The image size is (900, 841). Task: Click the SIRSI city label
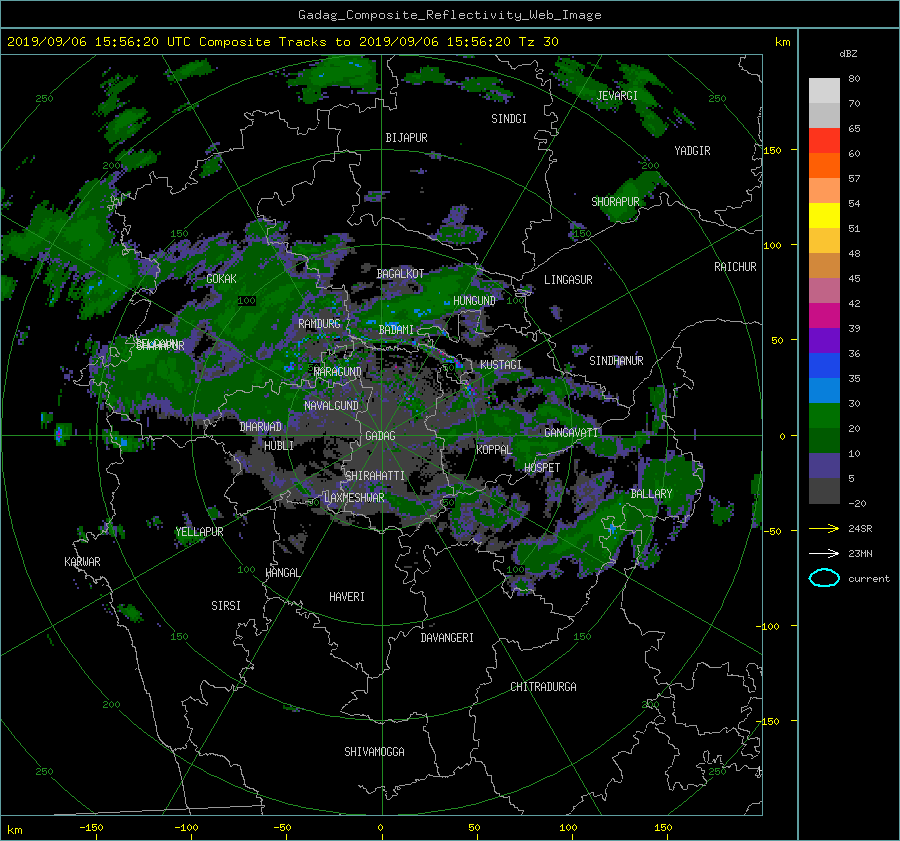tap(226, 606)
